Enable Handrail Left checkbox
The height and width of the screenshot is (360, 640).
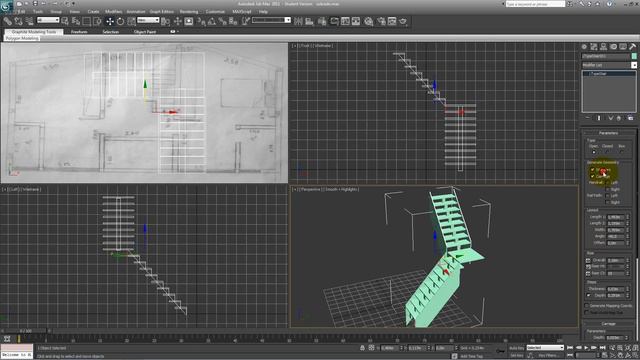click(x=607, y=182)
